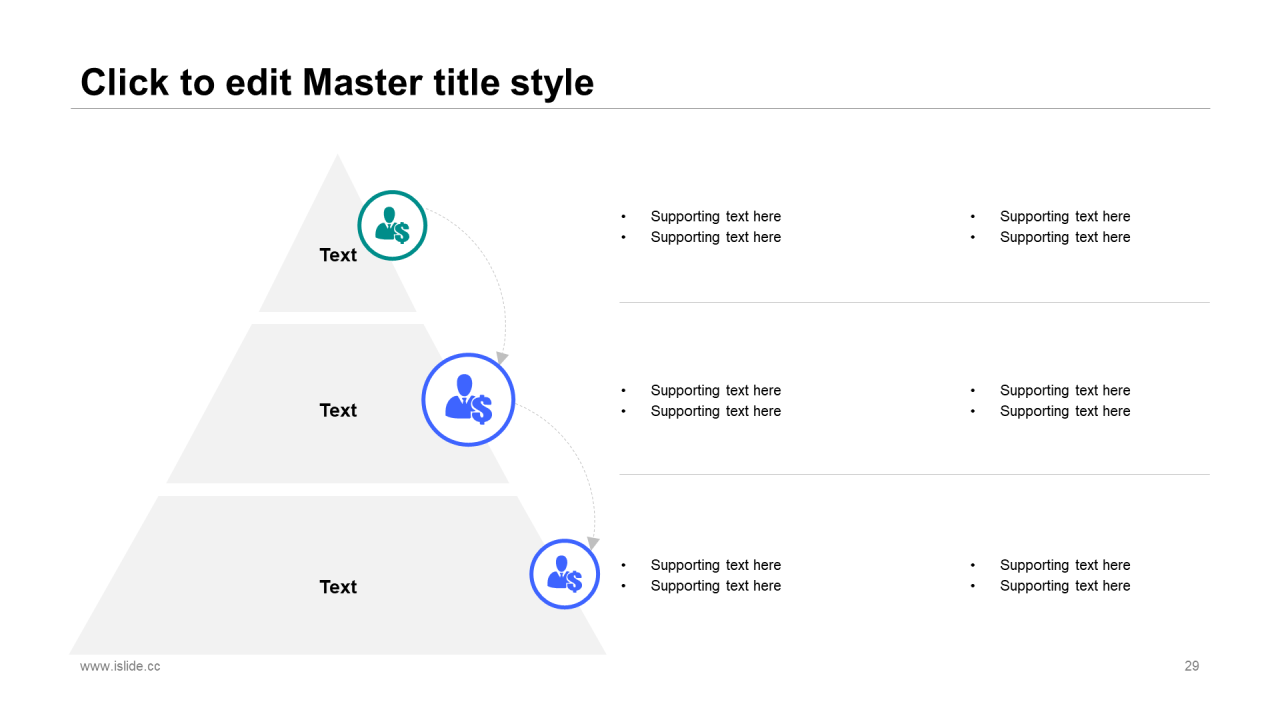The width and height of the screenshot is (1280, 720).
Task: Select the large blue outlined businessman icon
Action: pos(468,399)
